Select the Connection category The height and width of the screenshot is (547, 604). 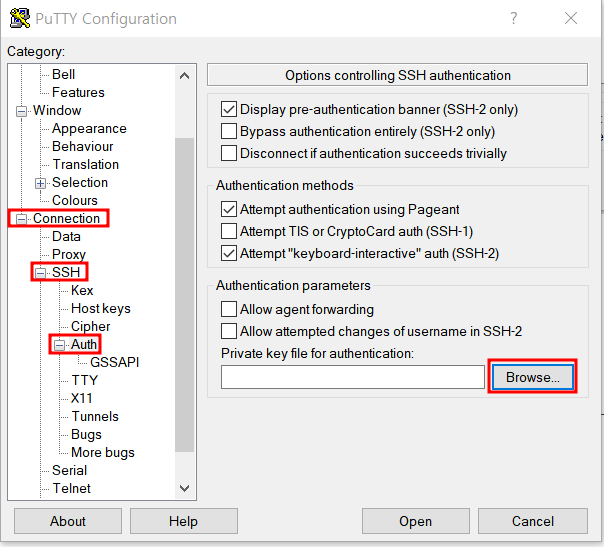click(66, 218)
